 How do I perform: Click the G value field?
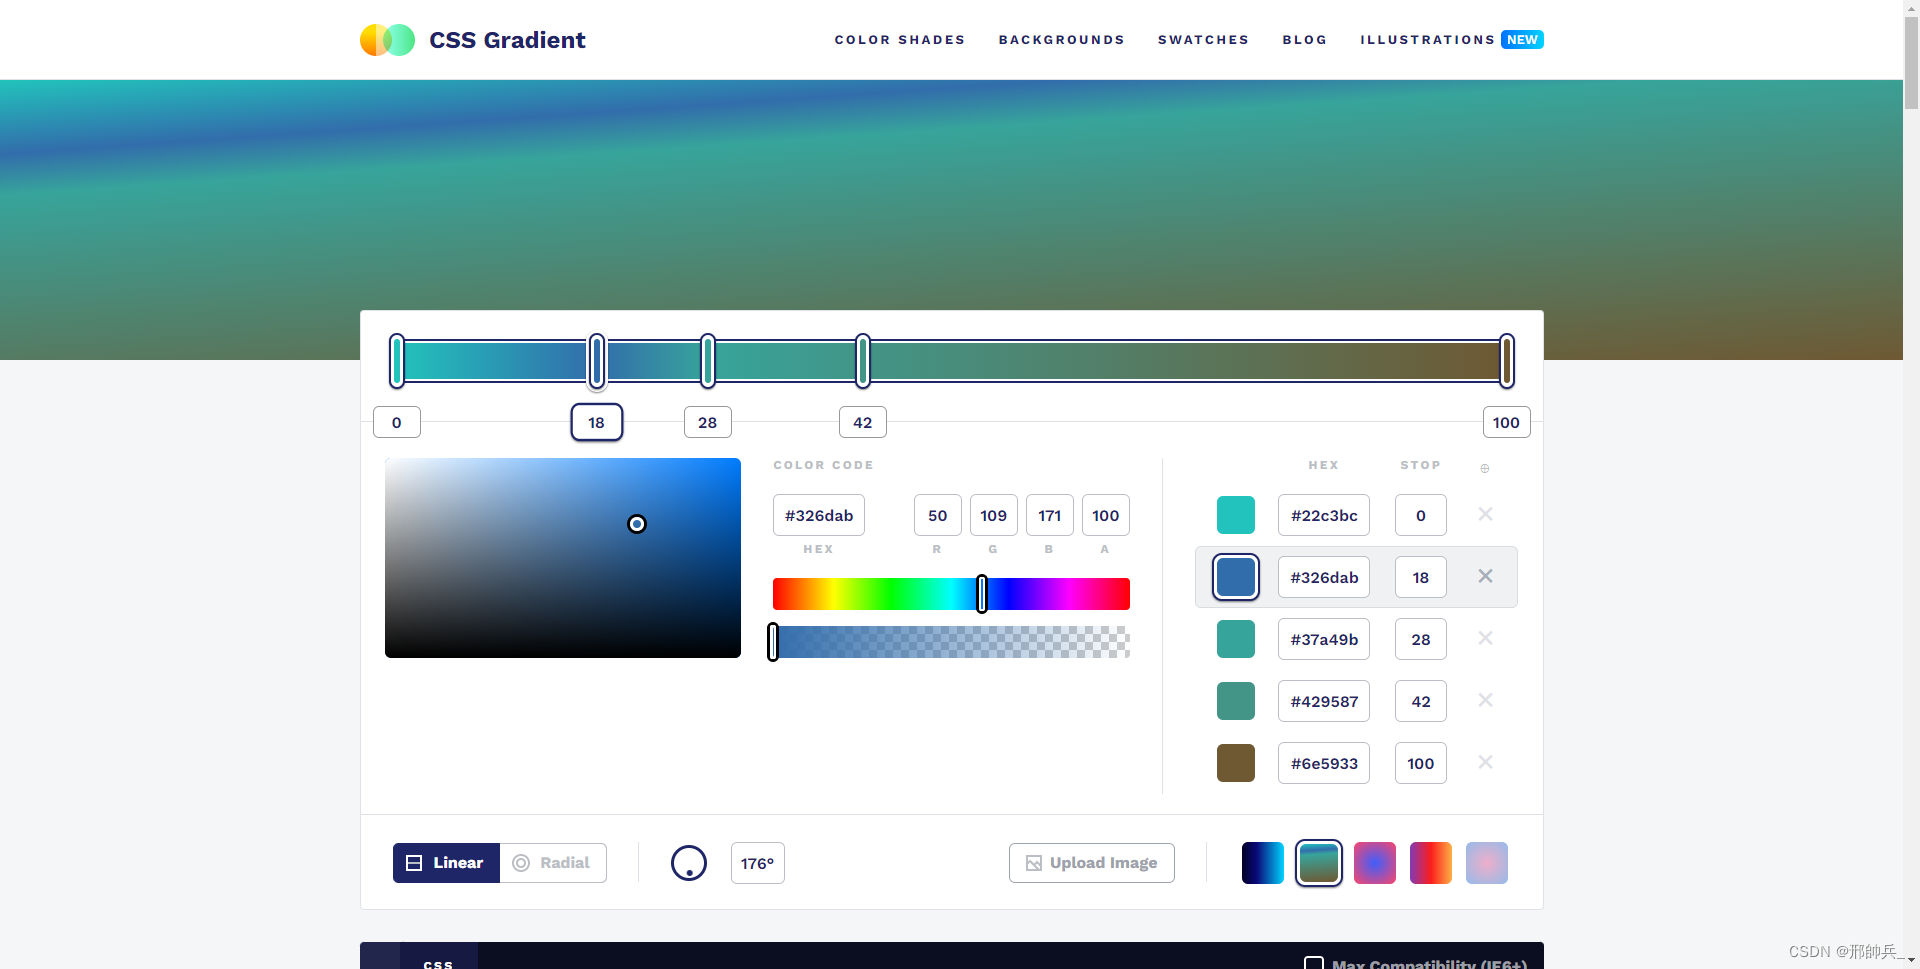click(x=994, y=515)
